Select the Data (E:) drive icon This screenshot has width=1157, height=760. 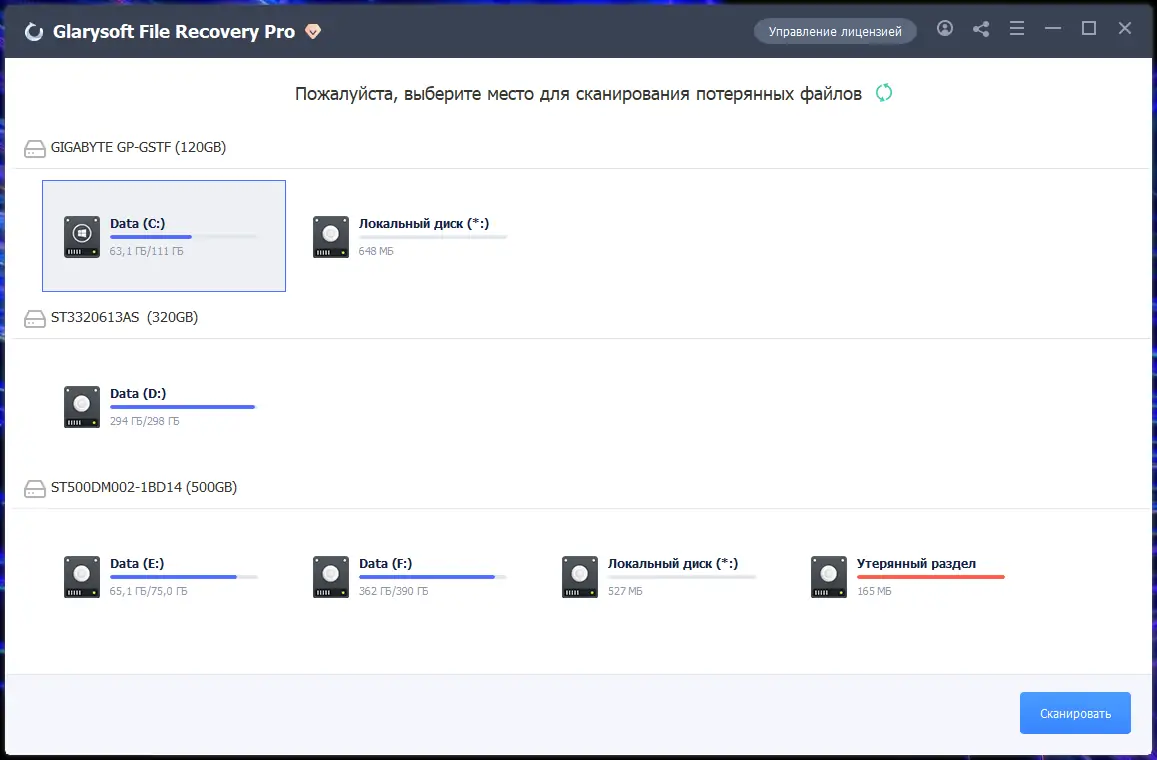pos(82,576)
